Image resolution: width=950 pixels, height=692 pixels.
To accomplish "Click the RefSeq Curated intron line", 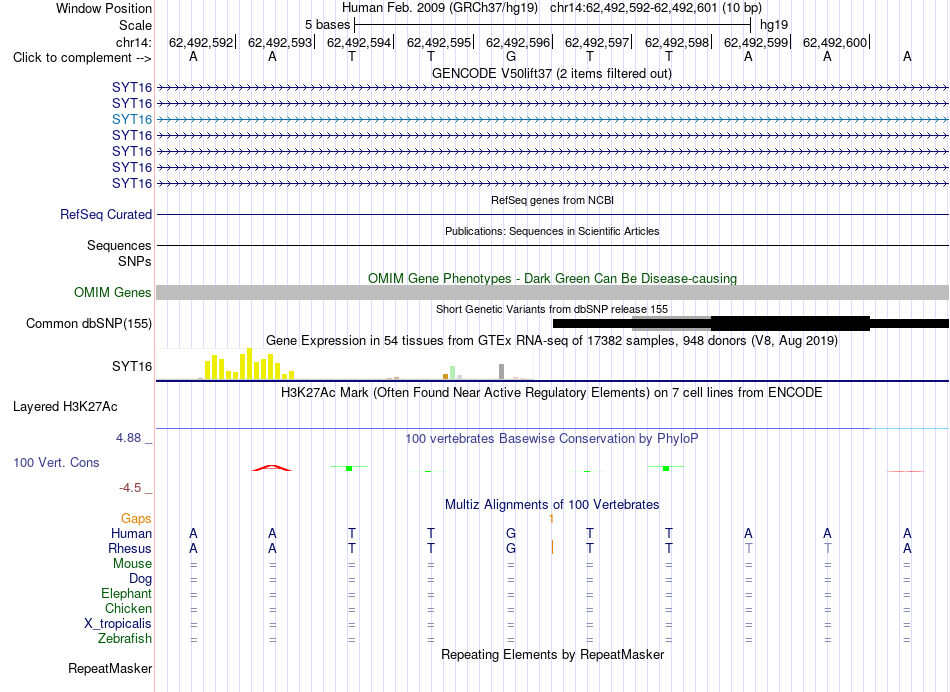I will pos(552,215).
